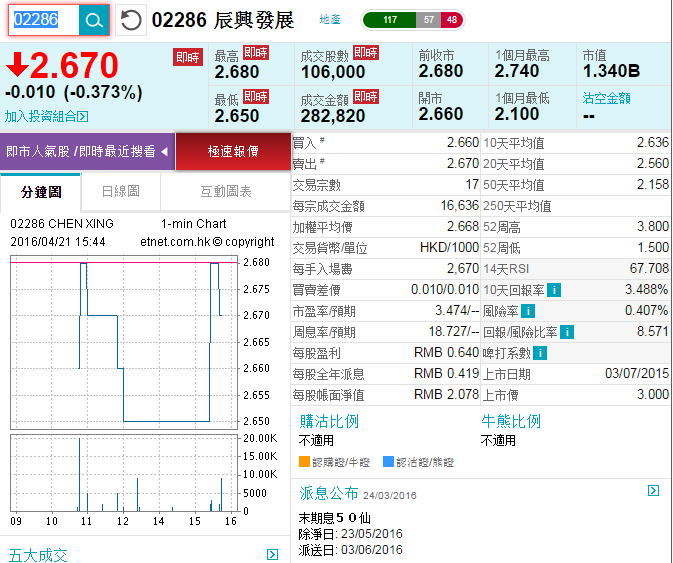This screenshot has height=563, width=673.
Task: Switch to the 日線圖 tab
Action: coord(120,191)
